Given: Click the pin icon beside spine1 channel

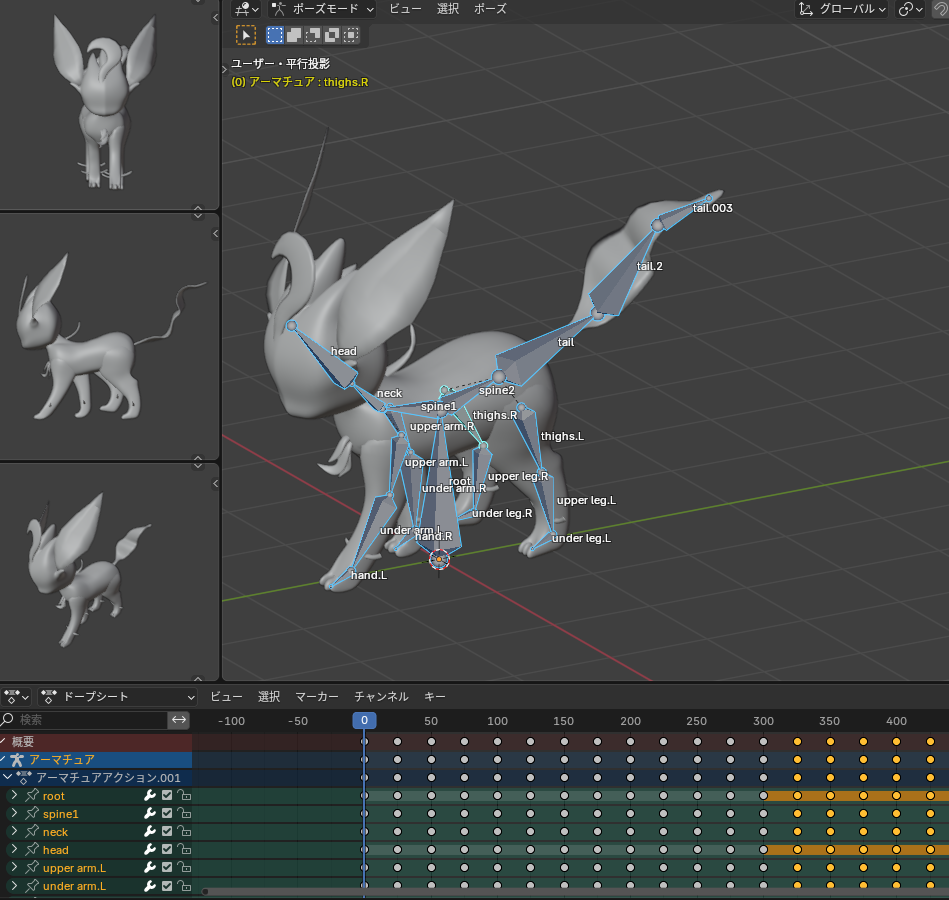Looking at the screenshot, I should click(x=31, y=814).
